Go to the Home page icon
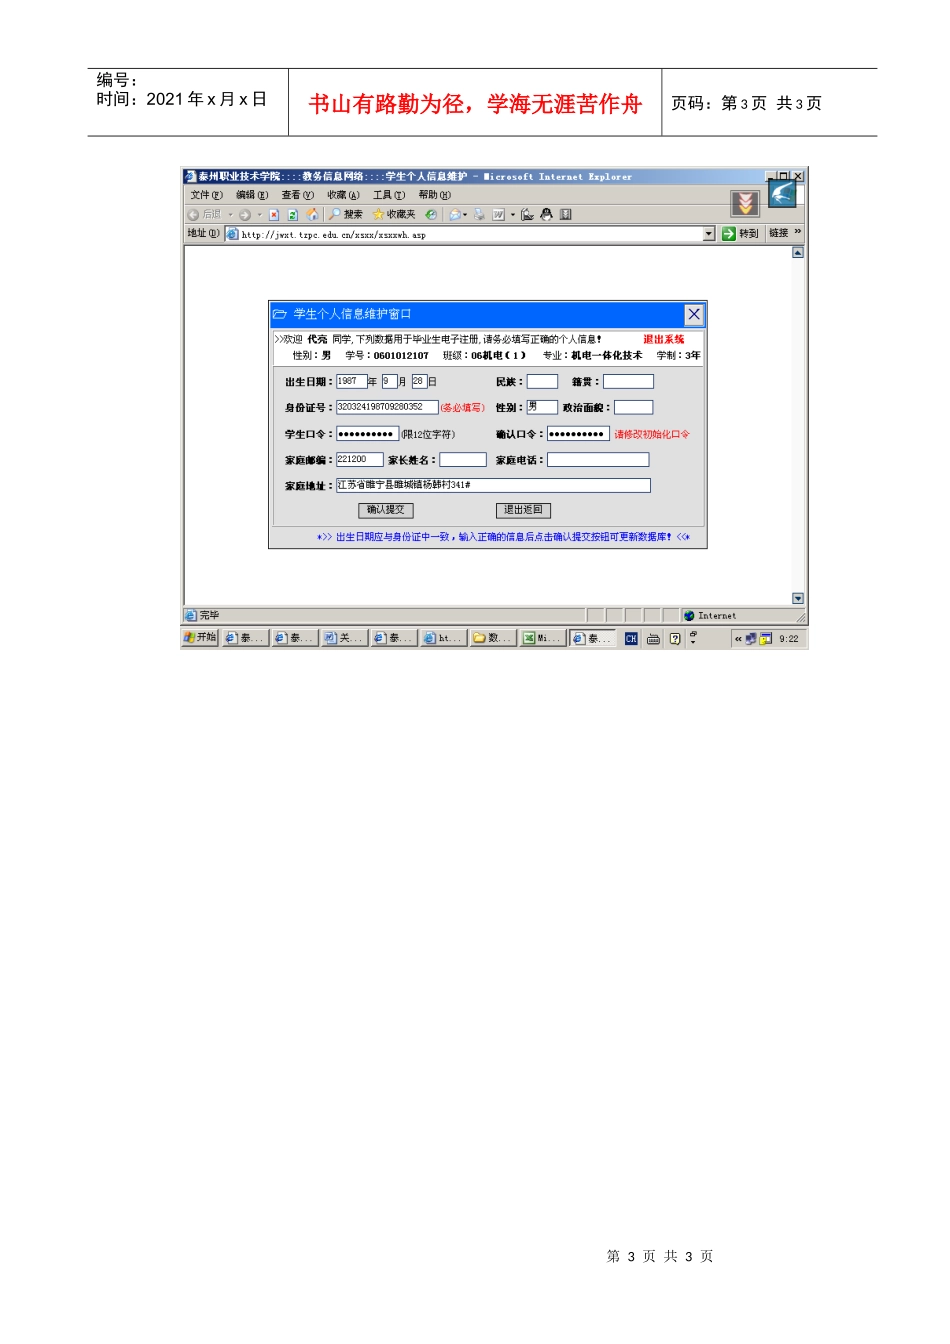The image size is (950, 1344). pos(312,214)
